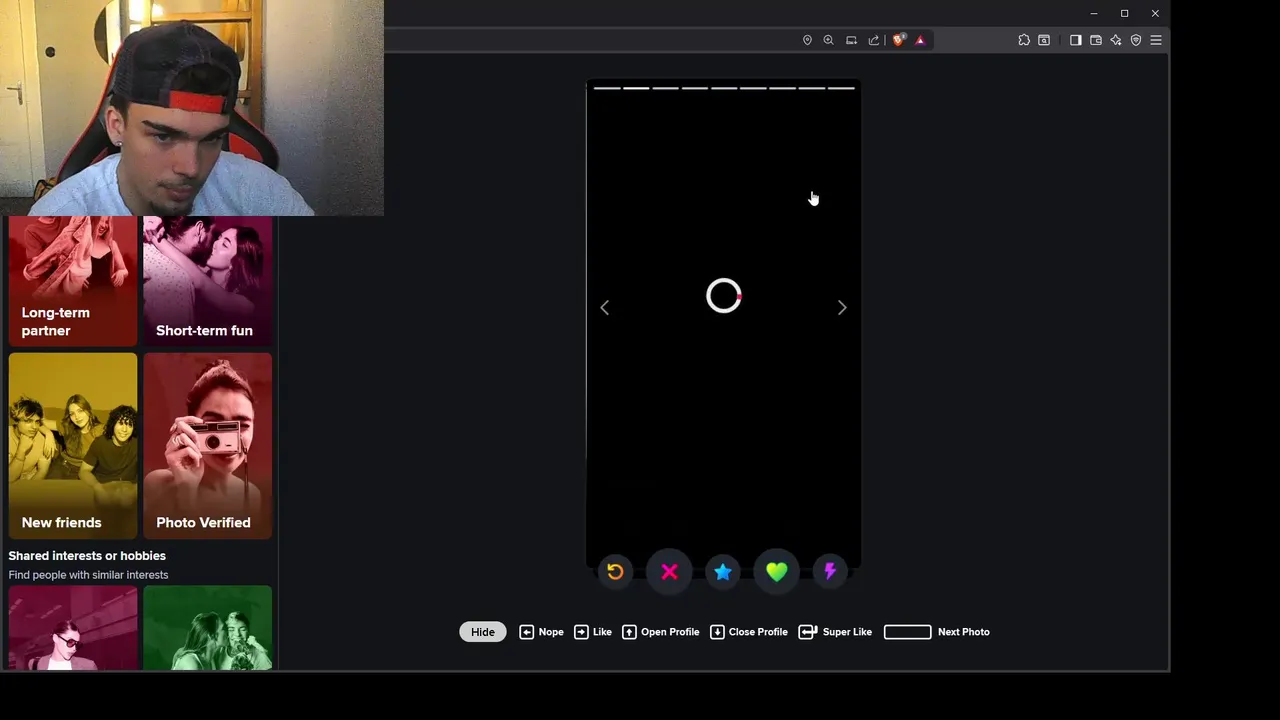Screen dimensions: 1280x720
Task: Maximize the browser window
Action: point(1124,13)
